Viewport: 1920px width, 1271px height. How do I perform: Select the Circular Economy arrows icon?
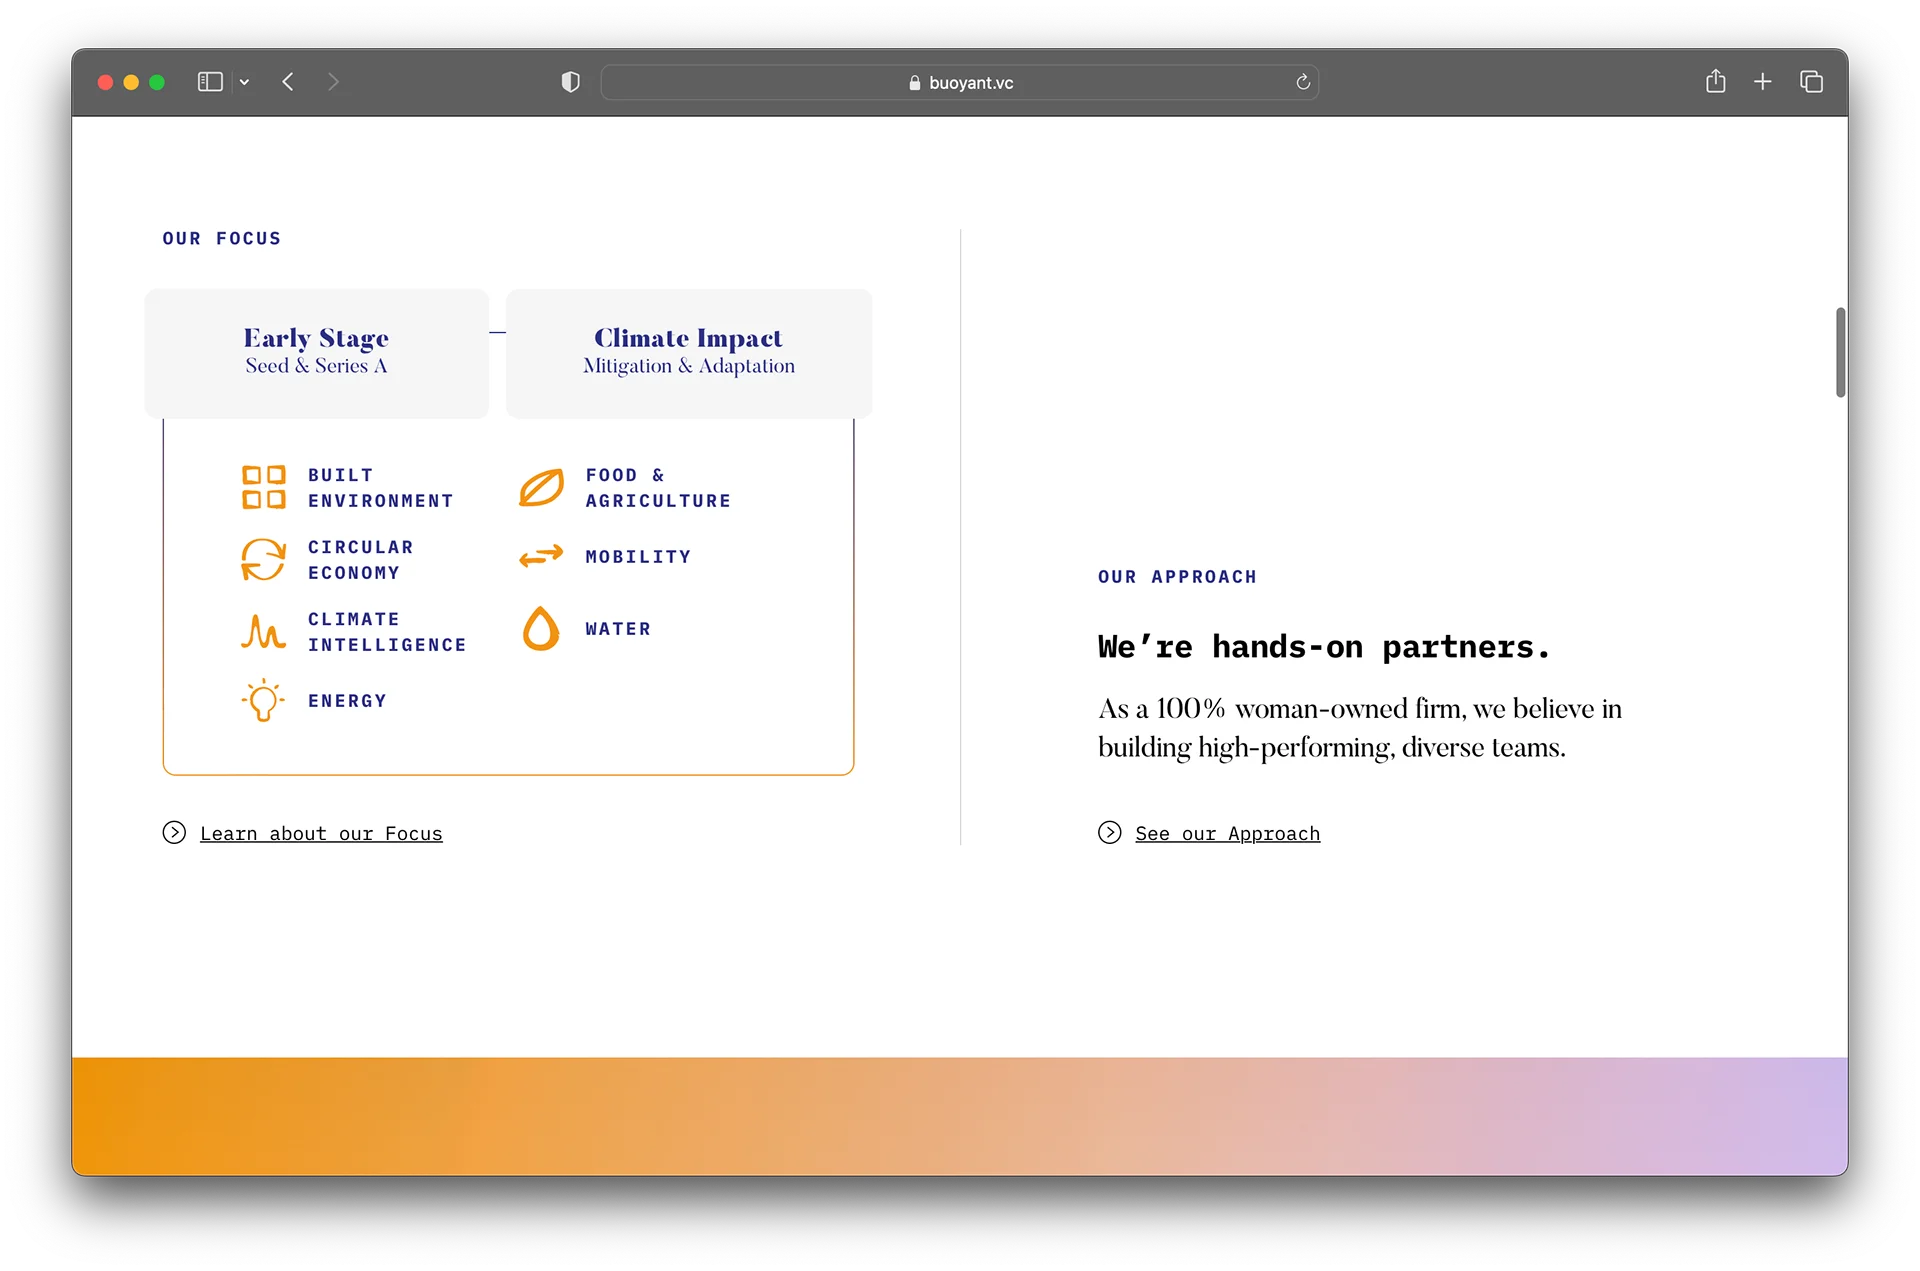(x=263, y=559)
